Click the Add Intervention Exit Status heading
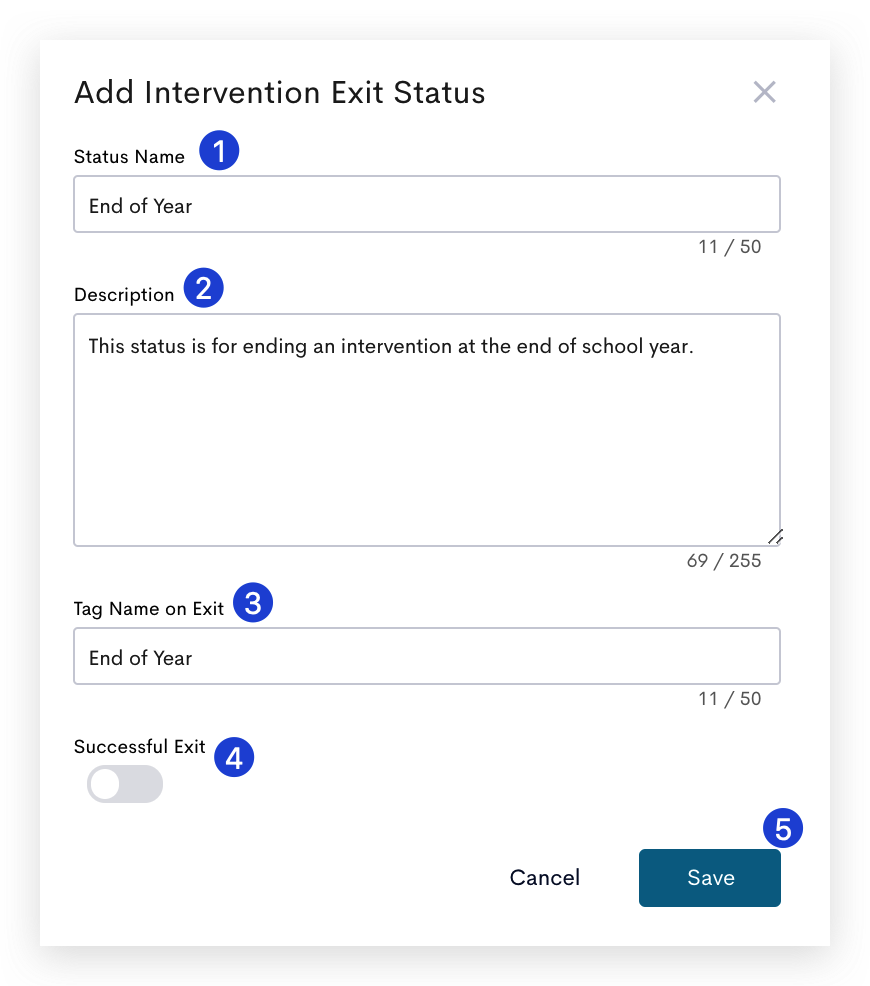This screenshot has width=870, height=986. 280,92
